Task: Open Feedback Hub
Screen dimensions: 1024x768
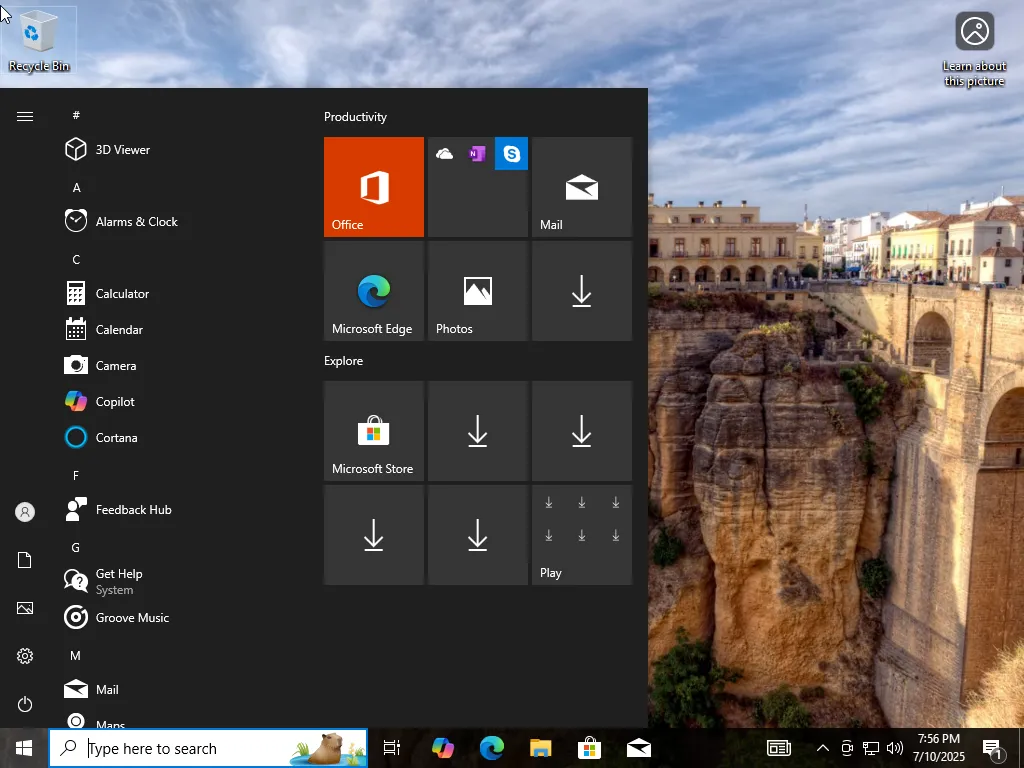Action: (176, 509)
